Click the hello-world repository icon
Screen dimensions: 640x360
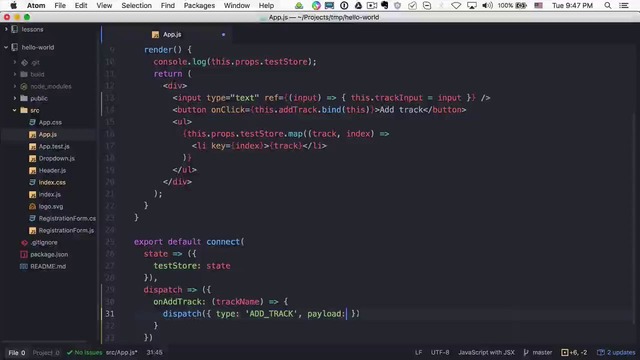click(x=15, y=47)
